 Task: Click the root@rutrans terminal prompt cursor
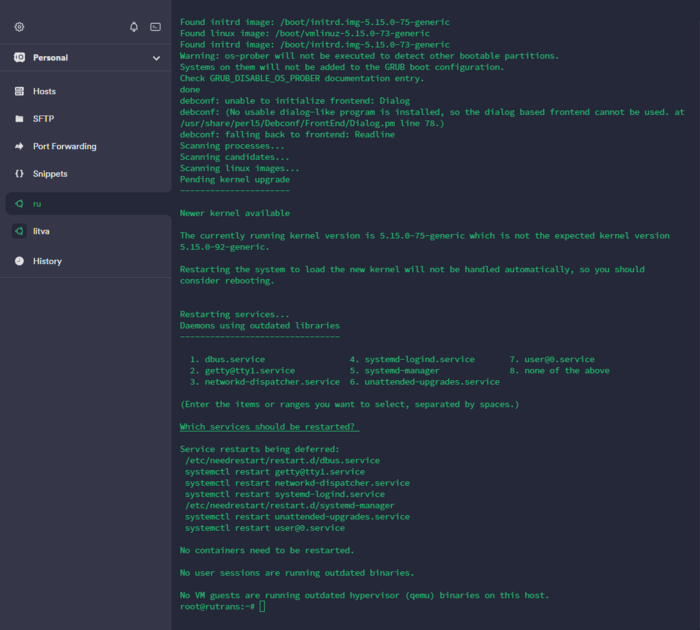pos(263,606)
